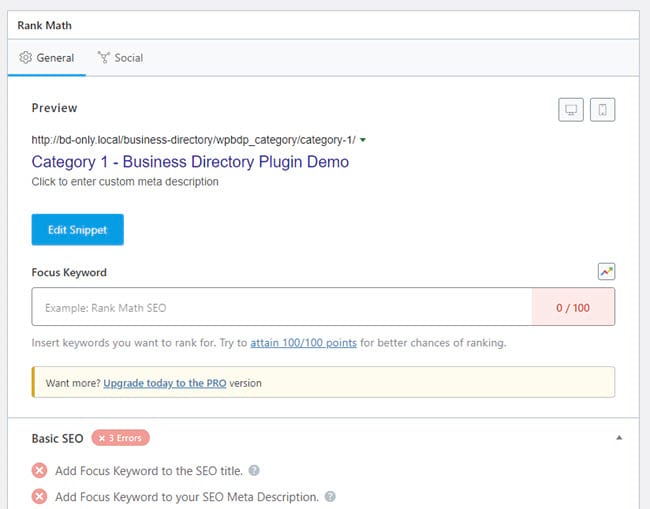Open Upgrade today to the PRO link

[165, 383]
